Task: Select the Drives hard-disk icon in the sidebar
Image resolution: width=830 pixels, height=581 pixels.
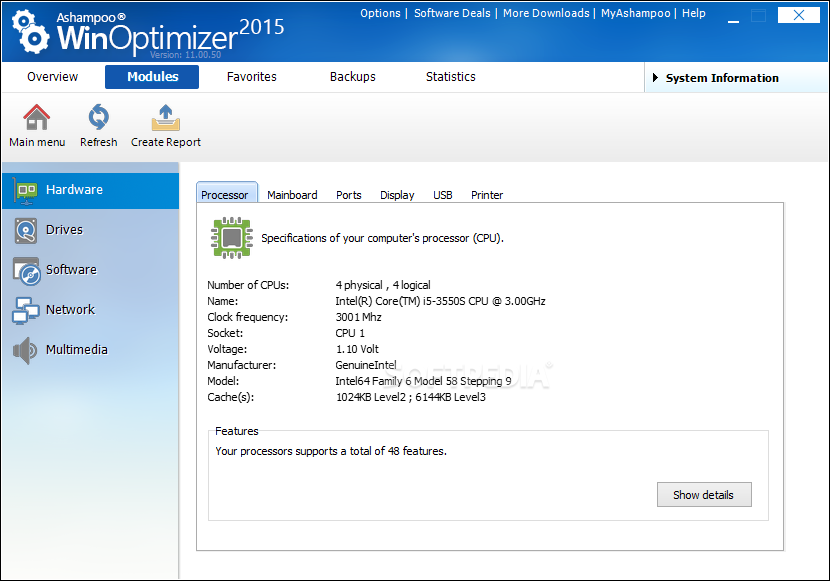Action: tap(26, 231)
